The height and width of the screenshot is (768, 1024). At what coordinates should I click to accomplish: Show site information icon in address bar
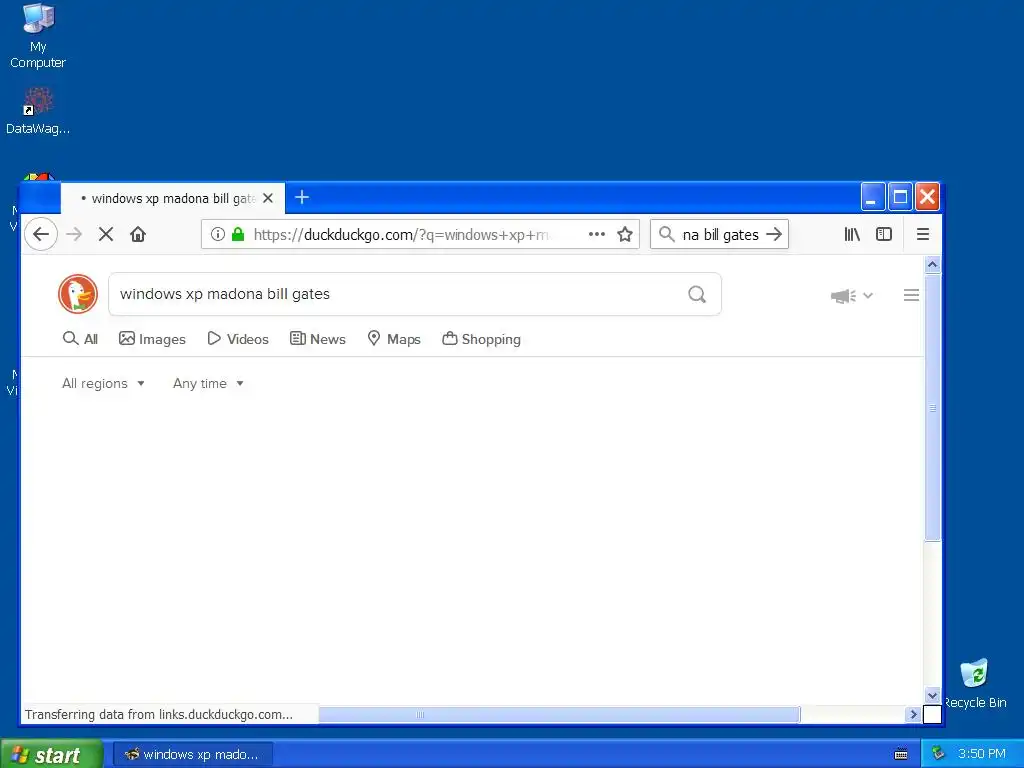[217, 234]
